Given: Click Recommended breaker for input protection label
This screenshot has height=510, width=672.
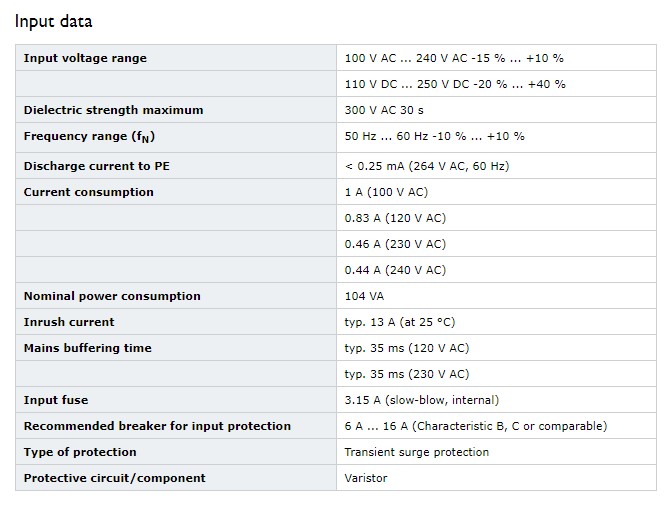Looking at the screenshot, I should pyautogui.click(x=157, y=426).
